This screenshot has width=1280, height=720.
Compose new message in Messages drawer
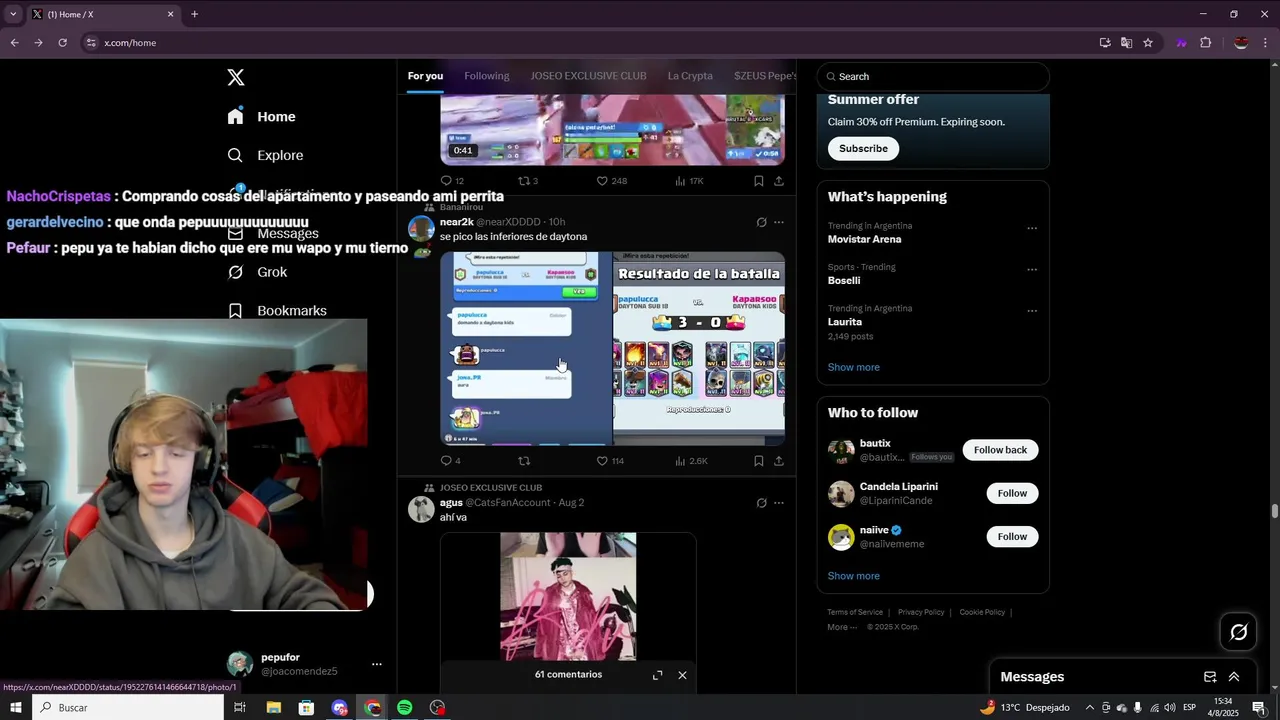pyautogui.click(x=1210, y=677)
